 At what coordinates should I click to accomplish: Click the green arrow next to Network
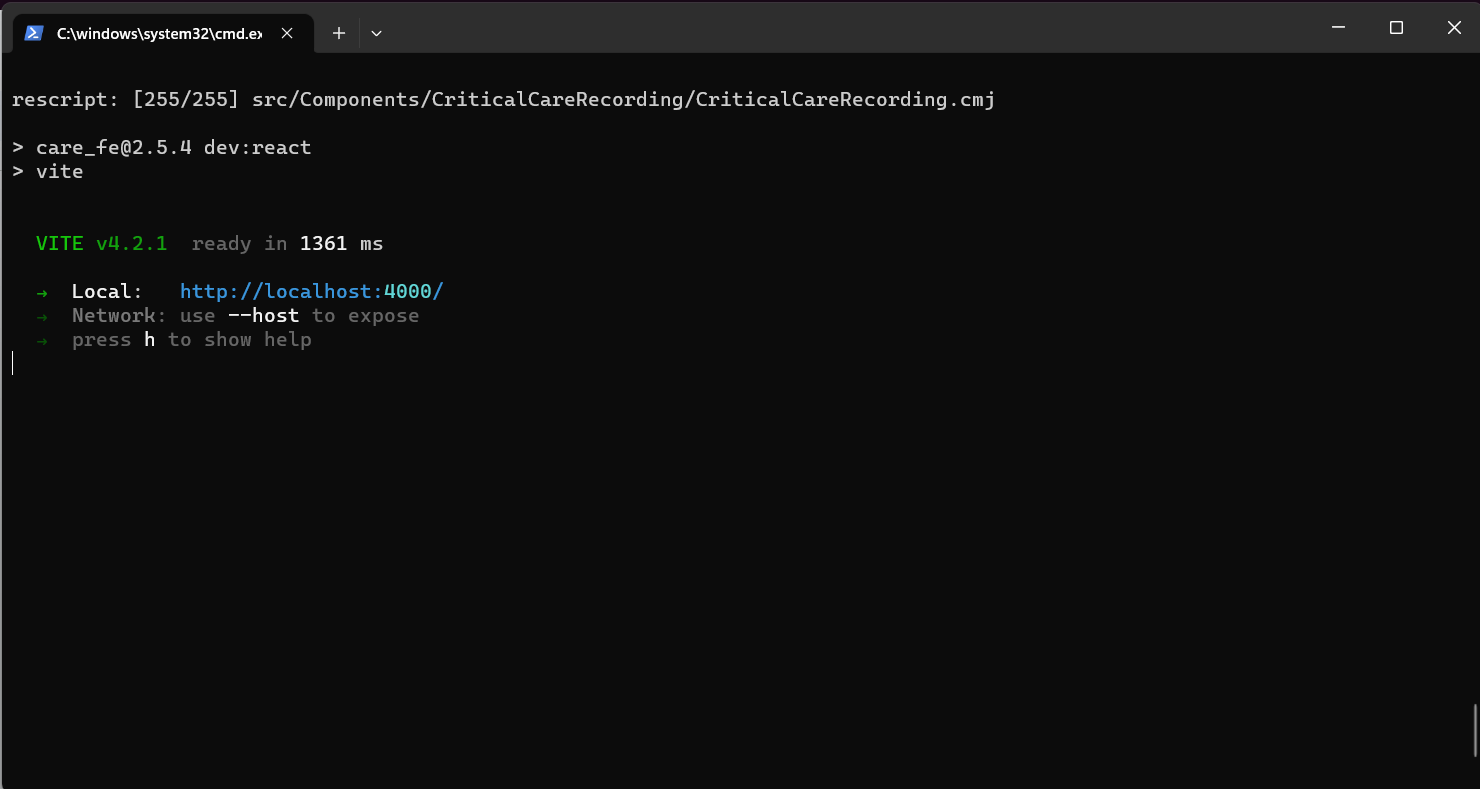pyautogui.click(x=42, y=315)
